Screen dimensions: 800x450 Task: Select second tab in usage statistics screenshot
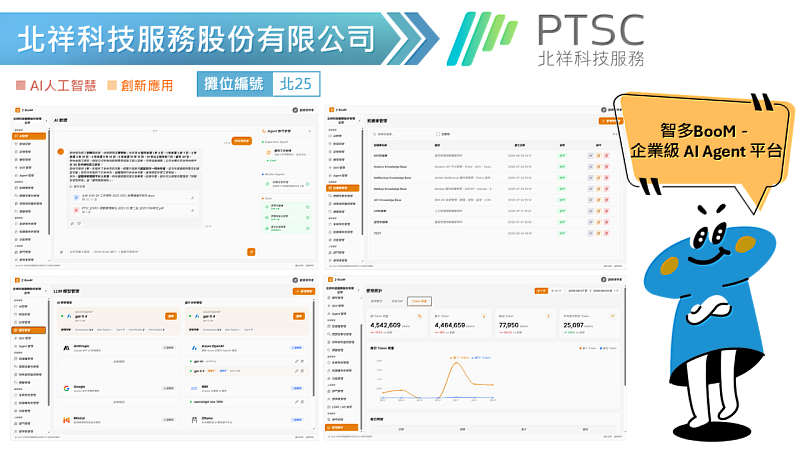coord(397,302)
